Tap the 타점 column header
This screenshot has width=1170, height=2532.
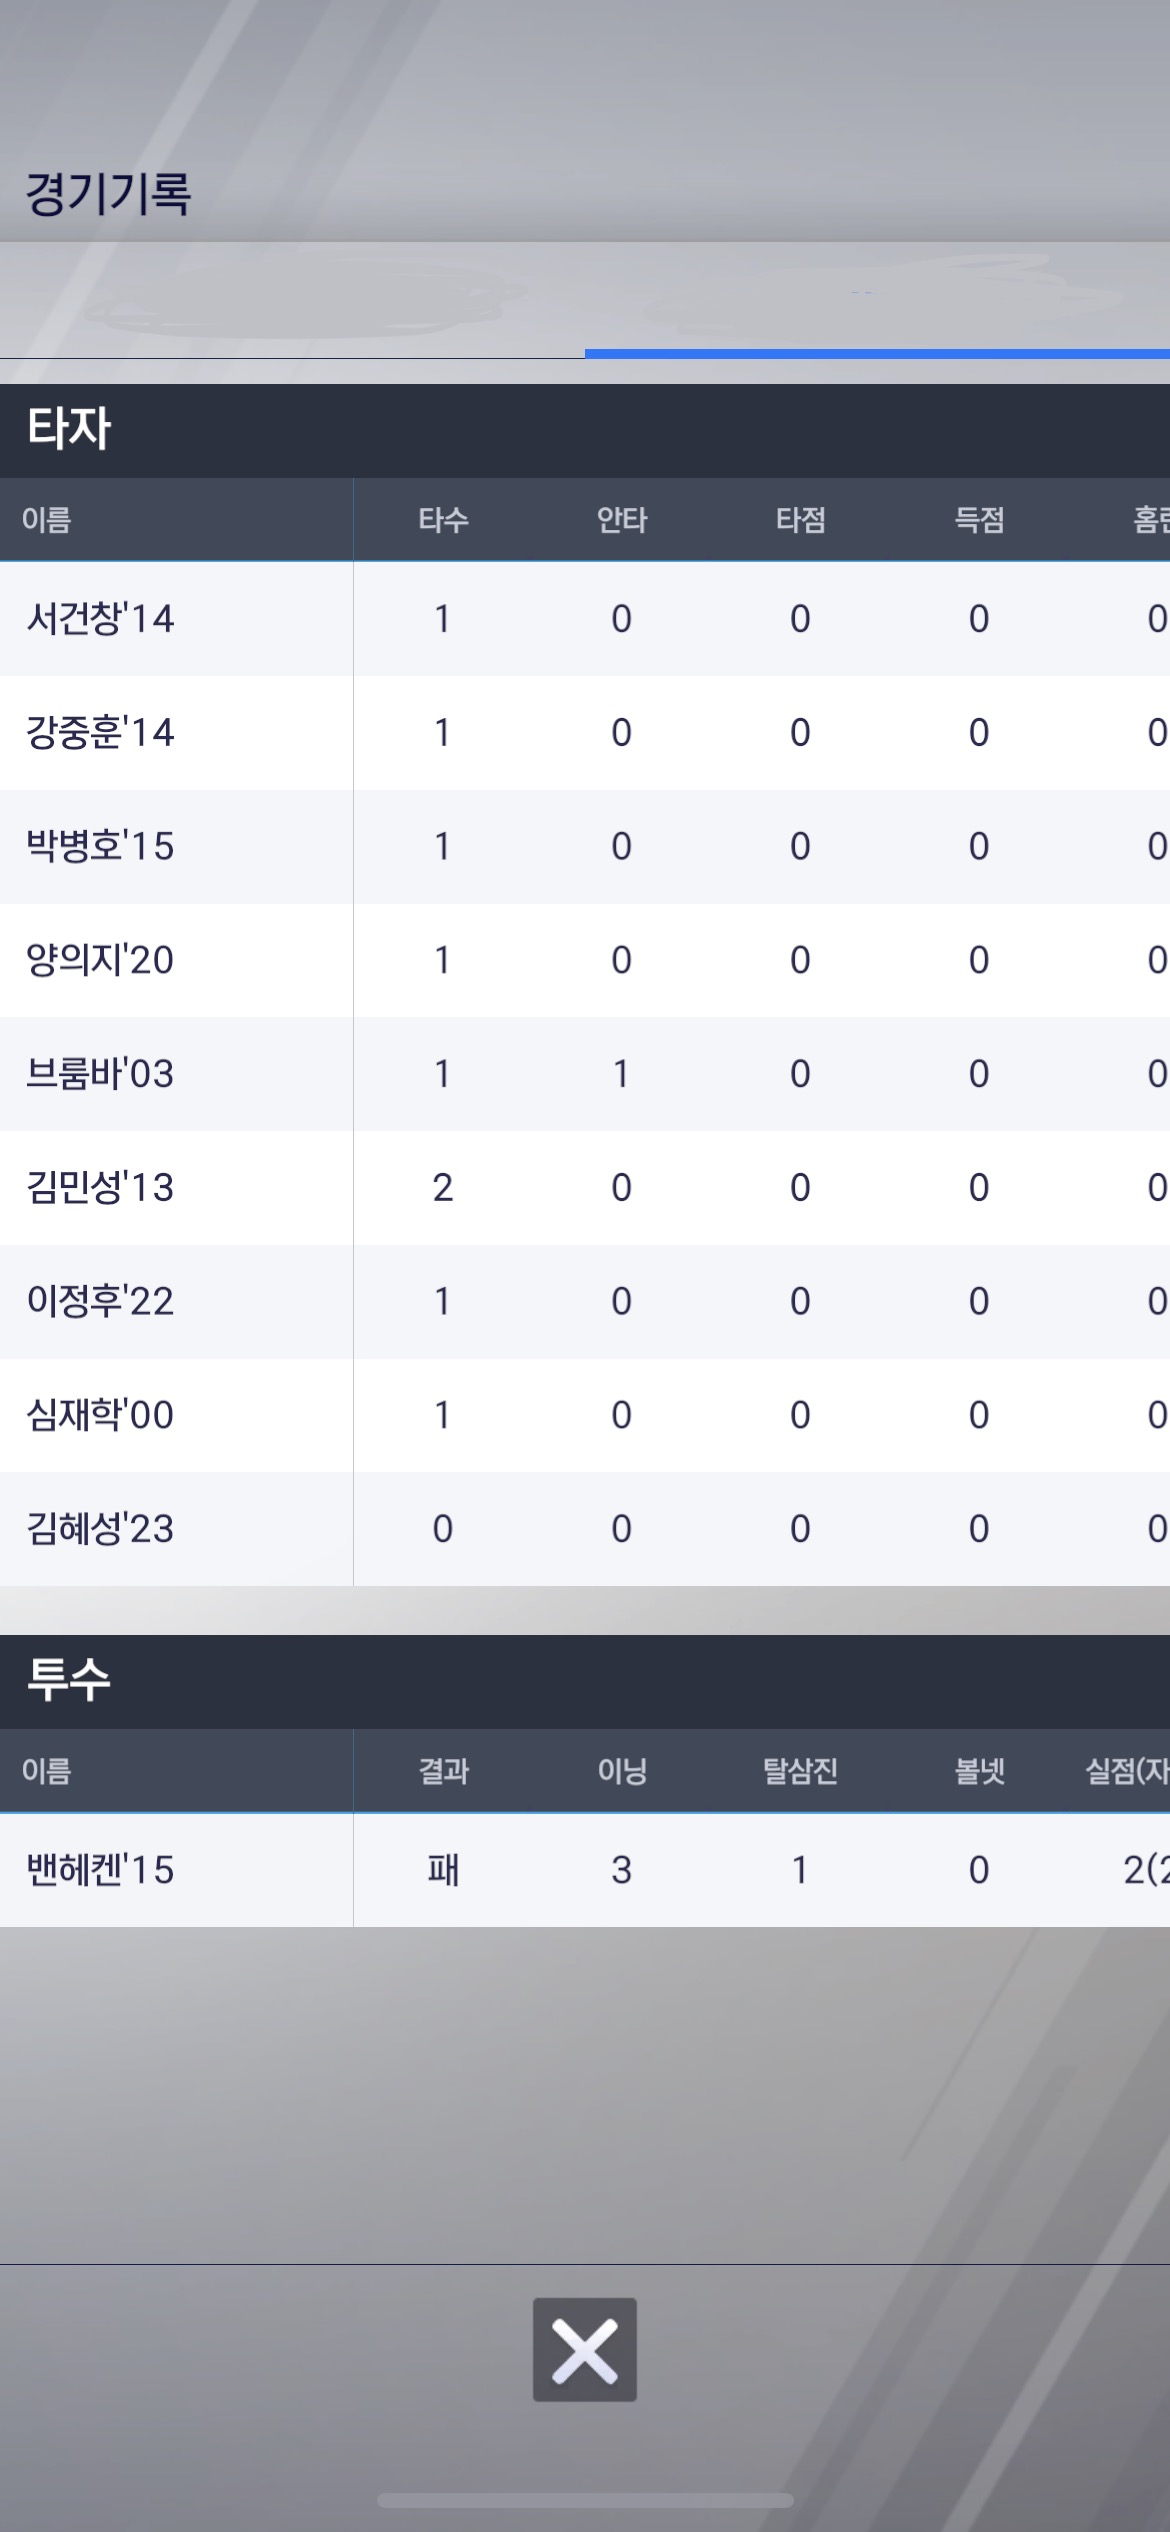[x=800, y=520]
